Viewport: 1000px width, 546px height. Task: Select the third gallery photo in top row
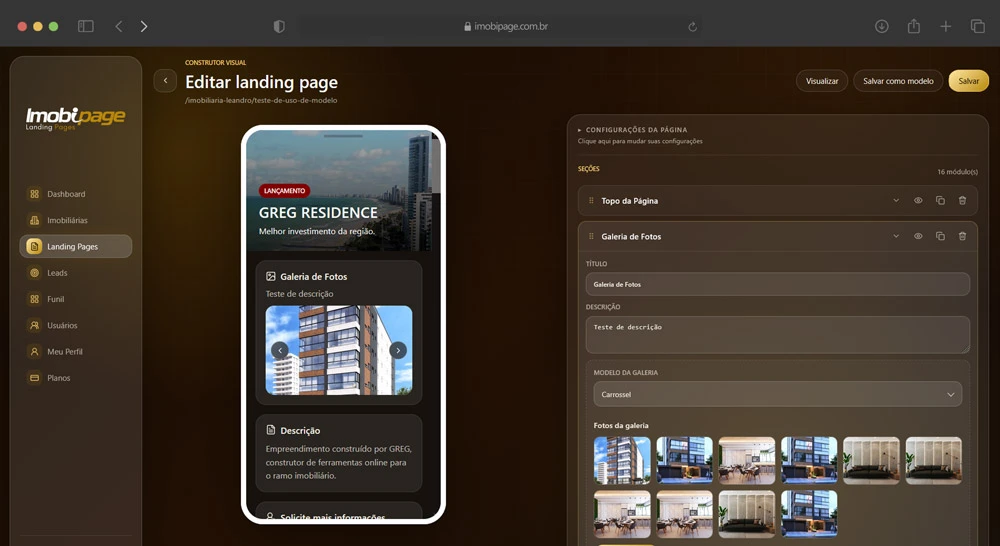coord(747,460)
